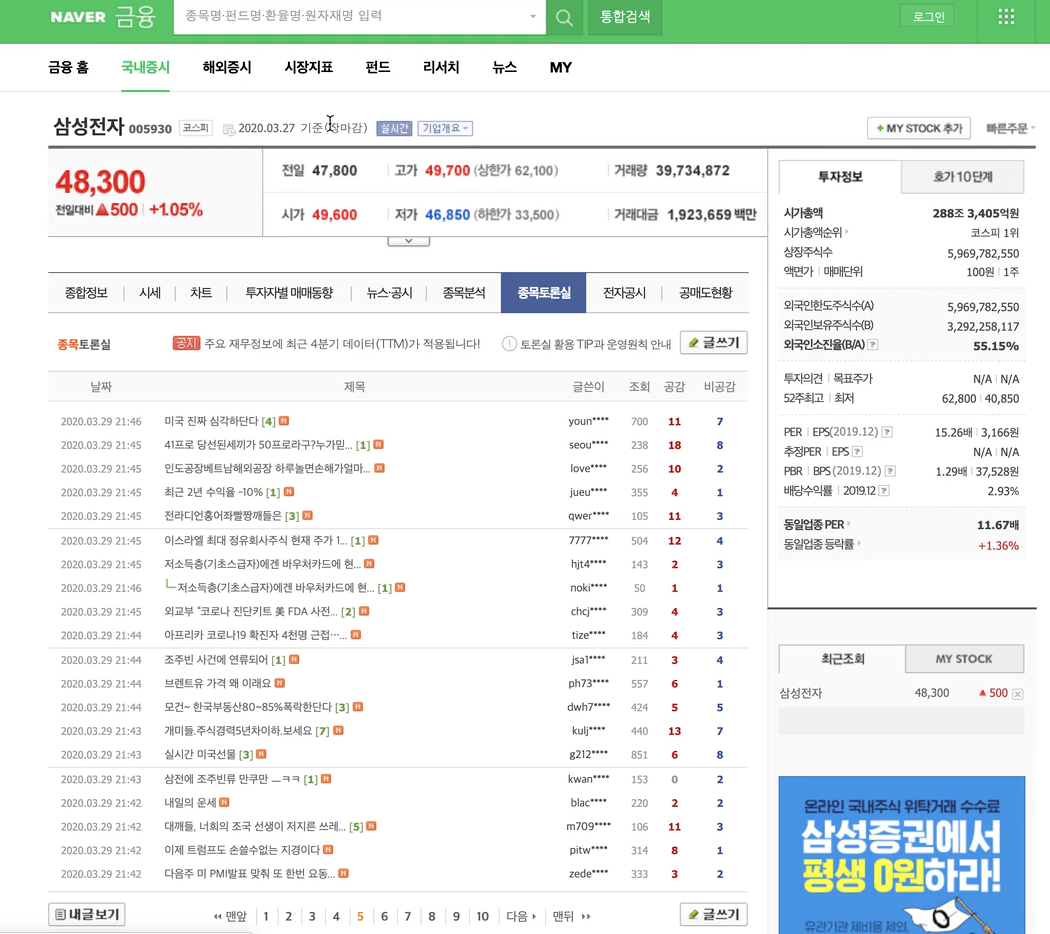Open the 해외증시 menu
This screenshot has width=1050, height=934.
click(x=227, y=67)
